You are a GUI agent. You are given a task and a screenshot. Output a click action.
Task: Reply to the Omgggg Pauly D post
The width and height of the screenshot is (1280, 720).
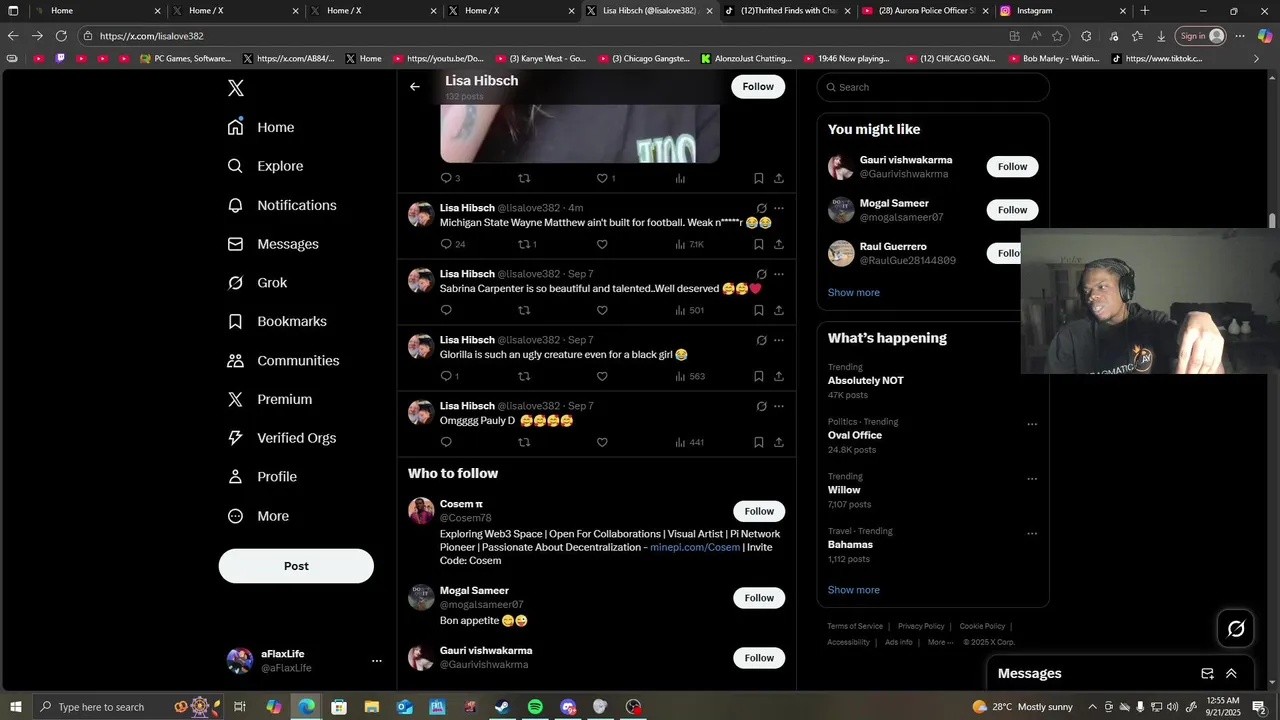(446, 442)
